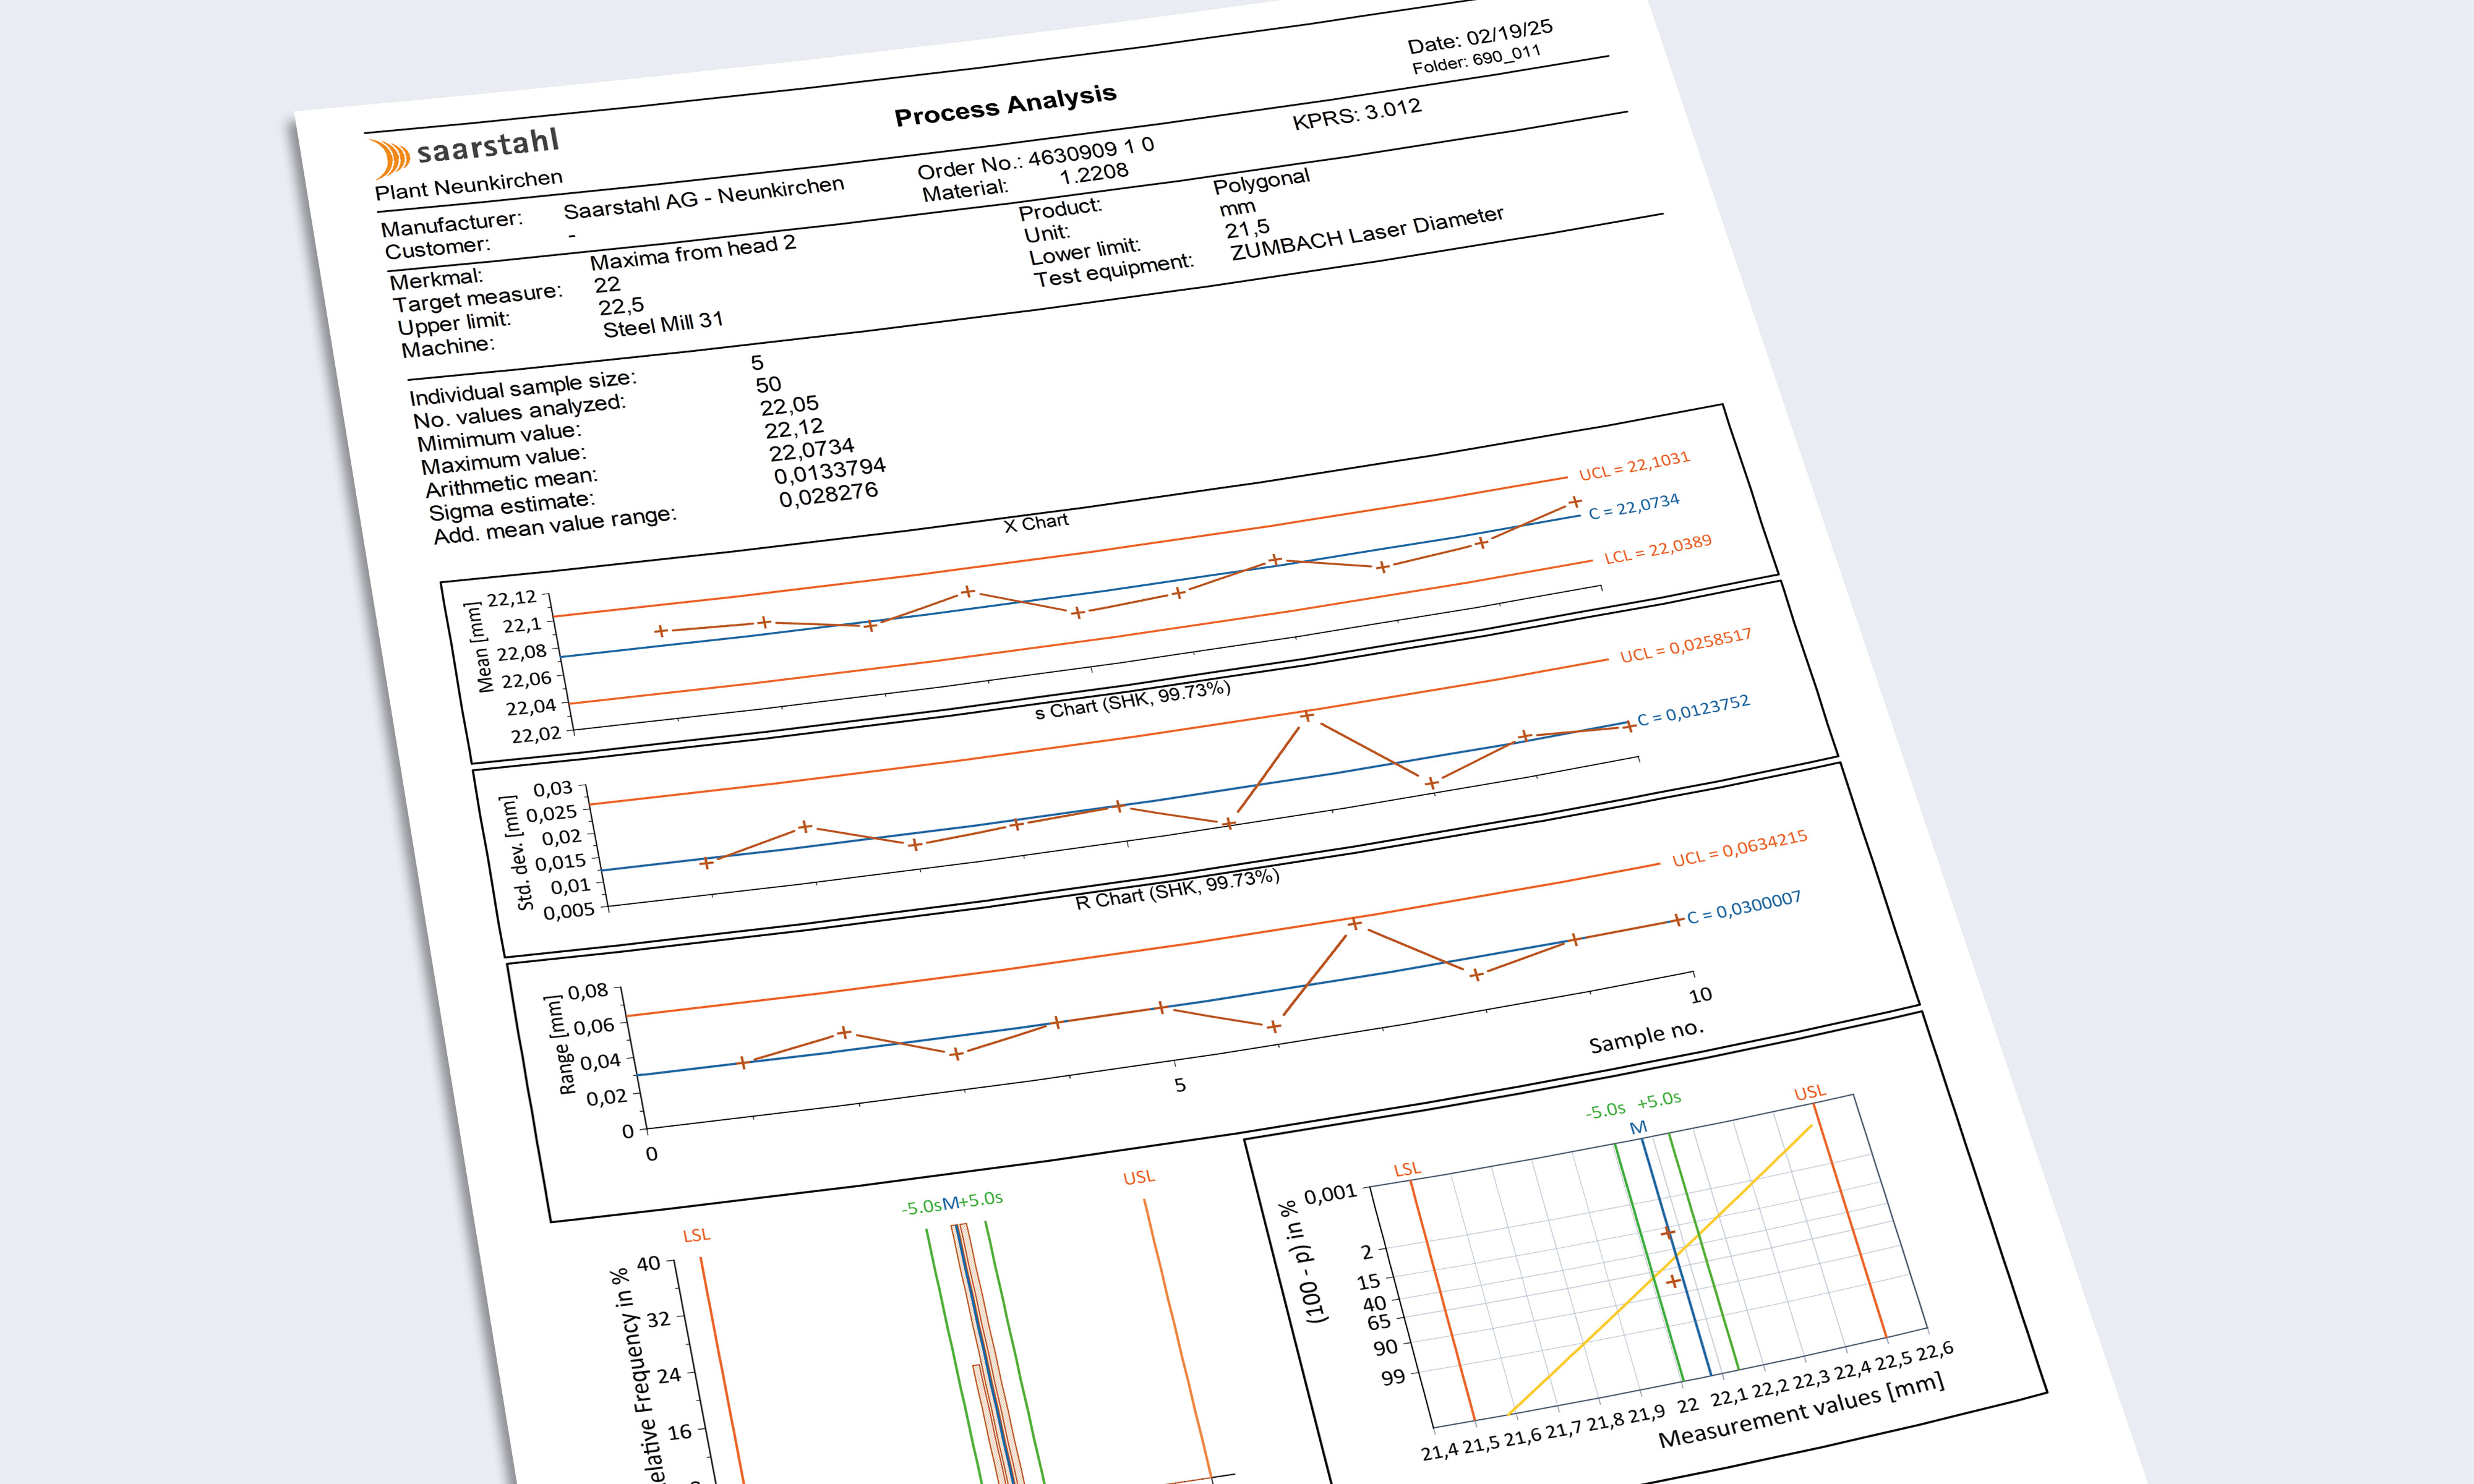Click the 's Chart (SHK, 99.73%)' title
Screen dimensions: 2474x1484
(1133, 701)
